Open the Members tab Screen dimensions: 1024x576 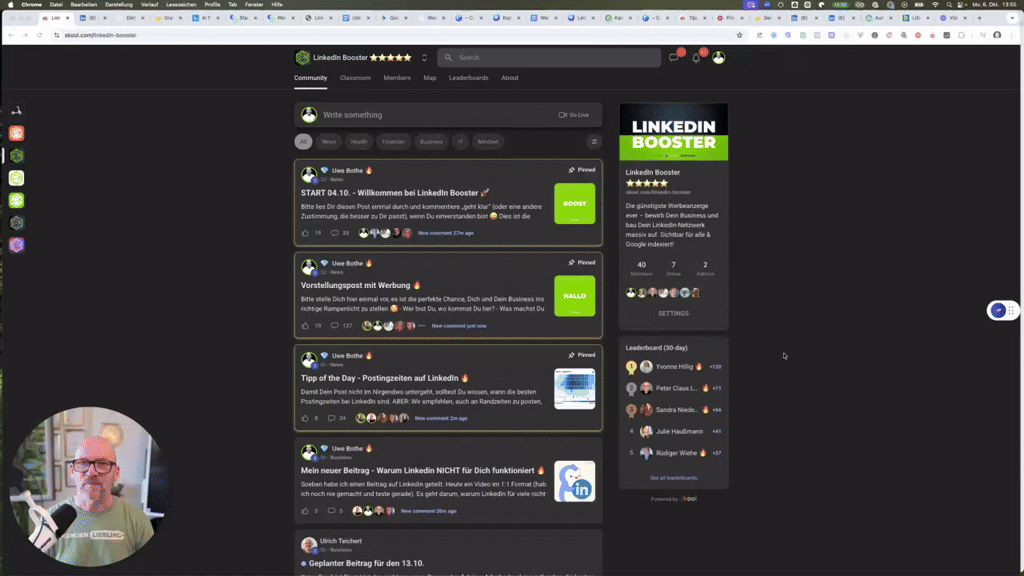click(x=397, y=78)
